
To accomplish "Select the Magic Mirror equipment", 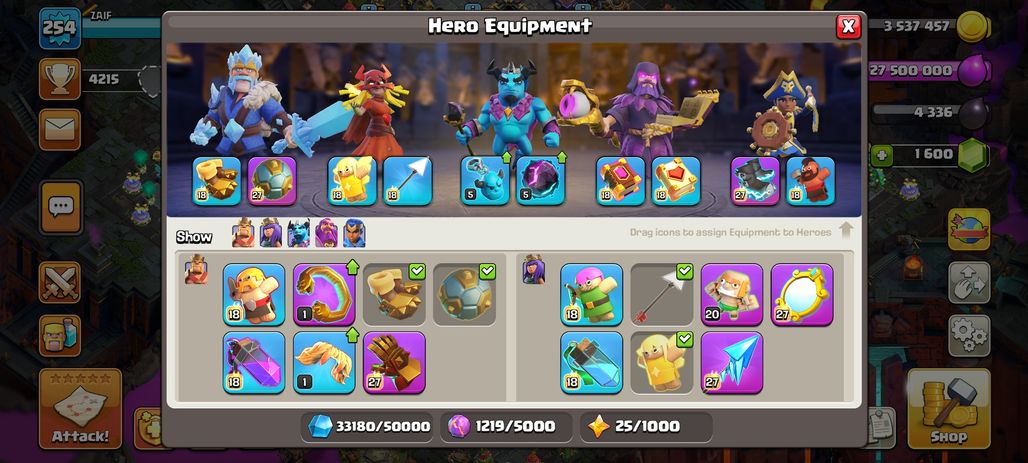I will pyautogui.click(x=802, y=294).
